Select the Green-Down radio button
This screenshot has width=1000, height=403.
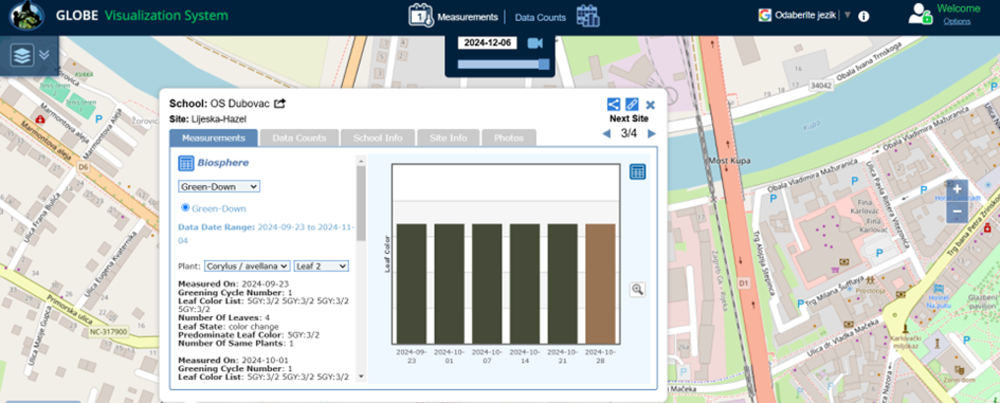pyautogui.click(x=185, y=208)
